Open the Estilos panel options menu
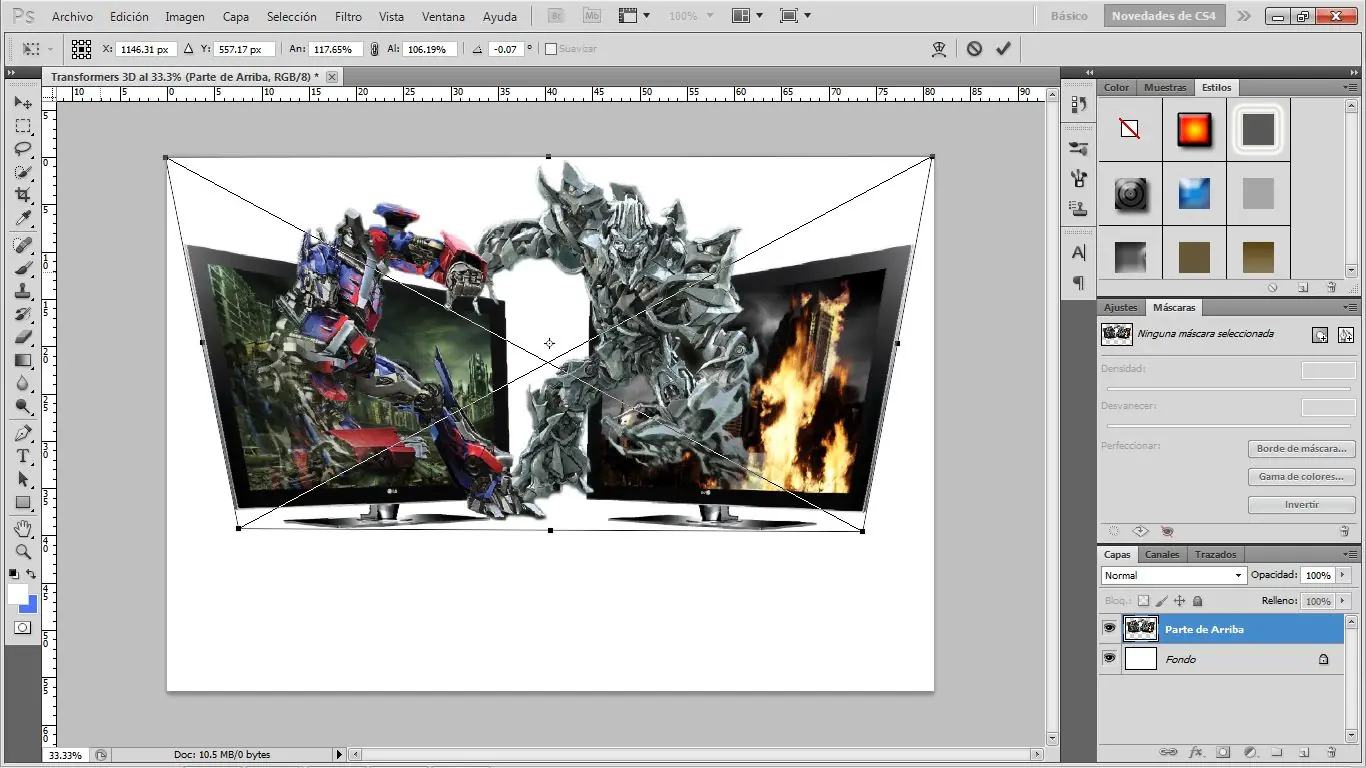Screen dimensions: 1366x768 click(x=1350, y=87)
